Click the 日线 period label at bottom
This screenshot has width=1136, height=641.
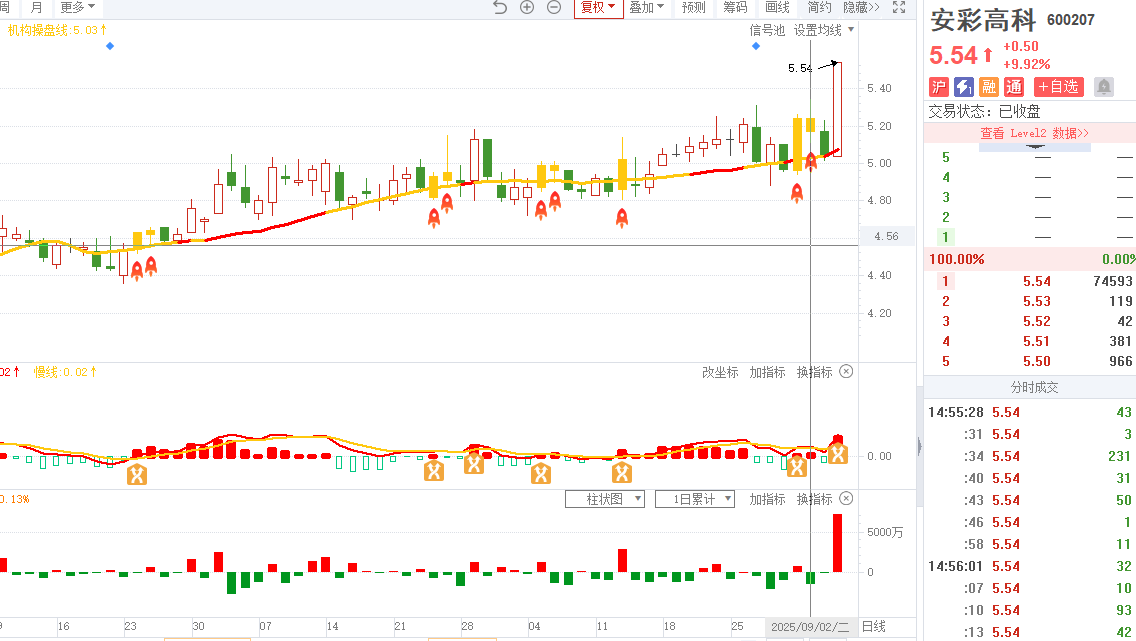[x=874, y=627]
